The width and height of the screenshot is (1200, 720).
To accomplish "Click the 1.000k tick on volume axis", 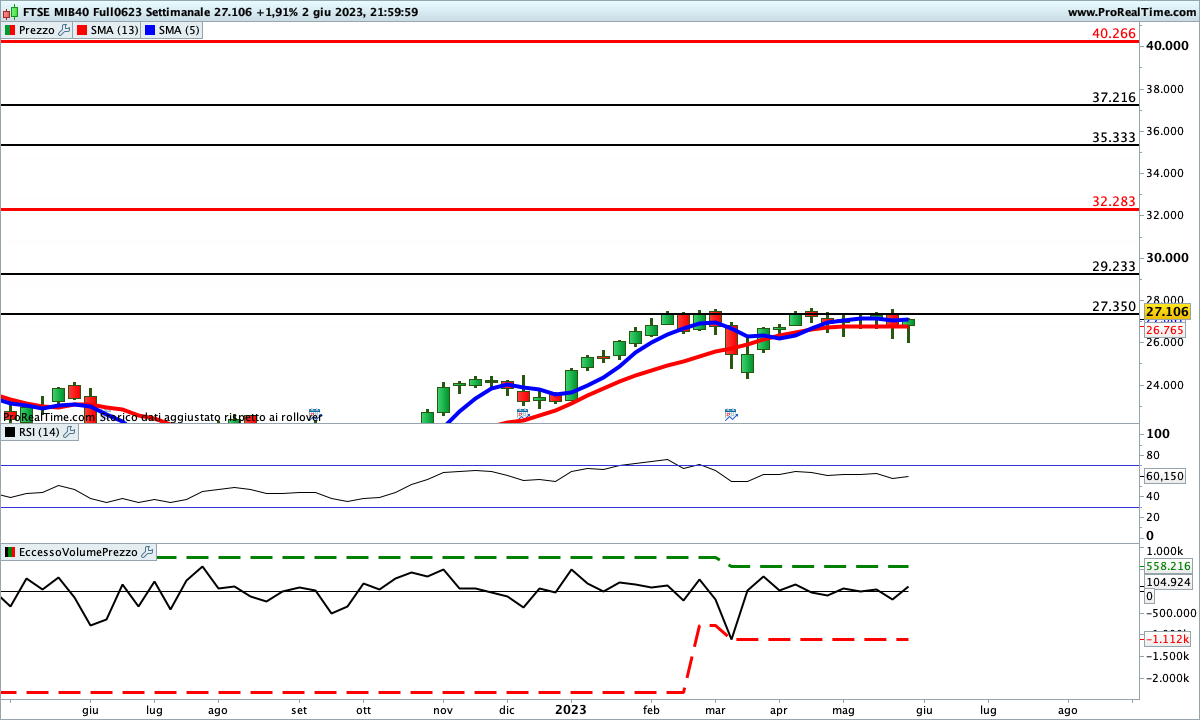I will [1165, 550].
